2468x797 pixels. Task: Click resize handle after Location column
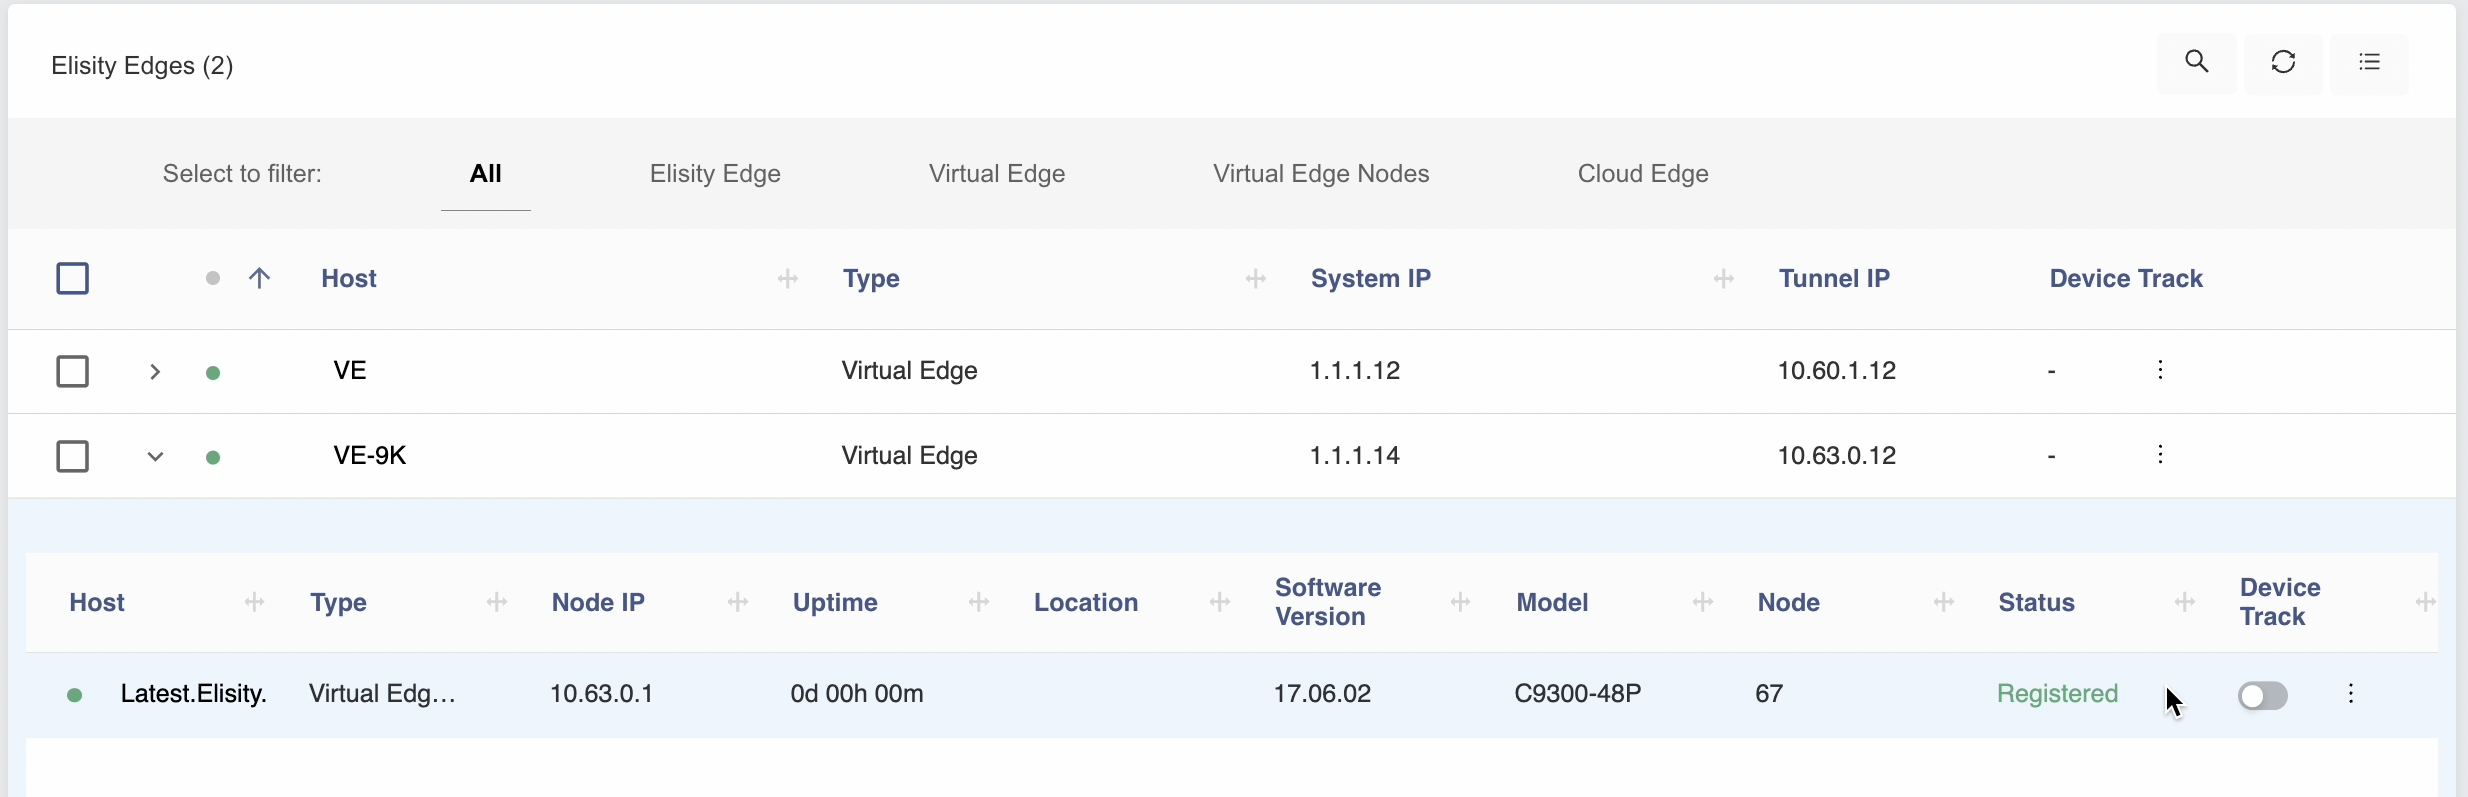coord(1220,602)
